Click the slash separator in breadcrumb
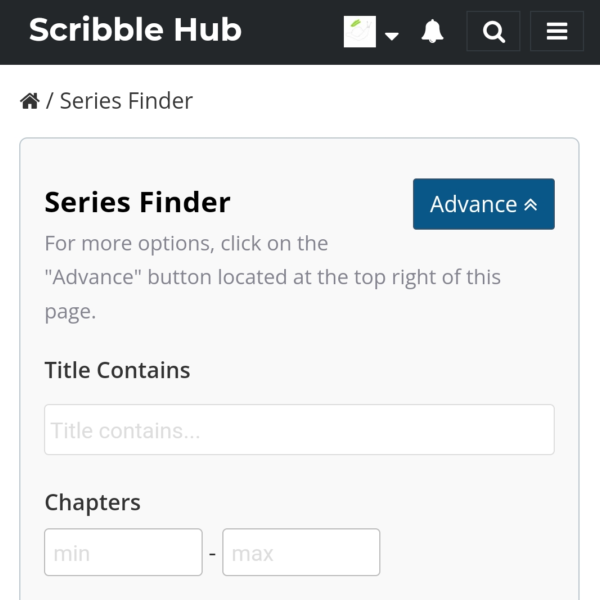 click(50, 101)
